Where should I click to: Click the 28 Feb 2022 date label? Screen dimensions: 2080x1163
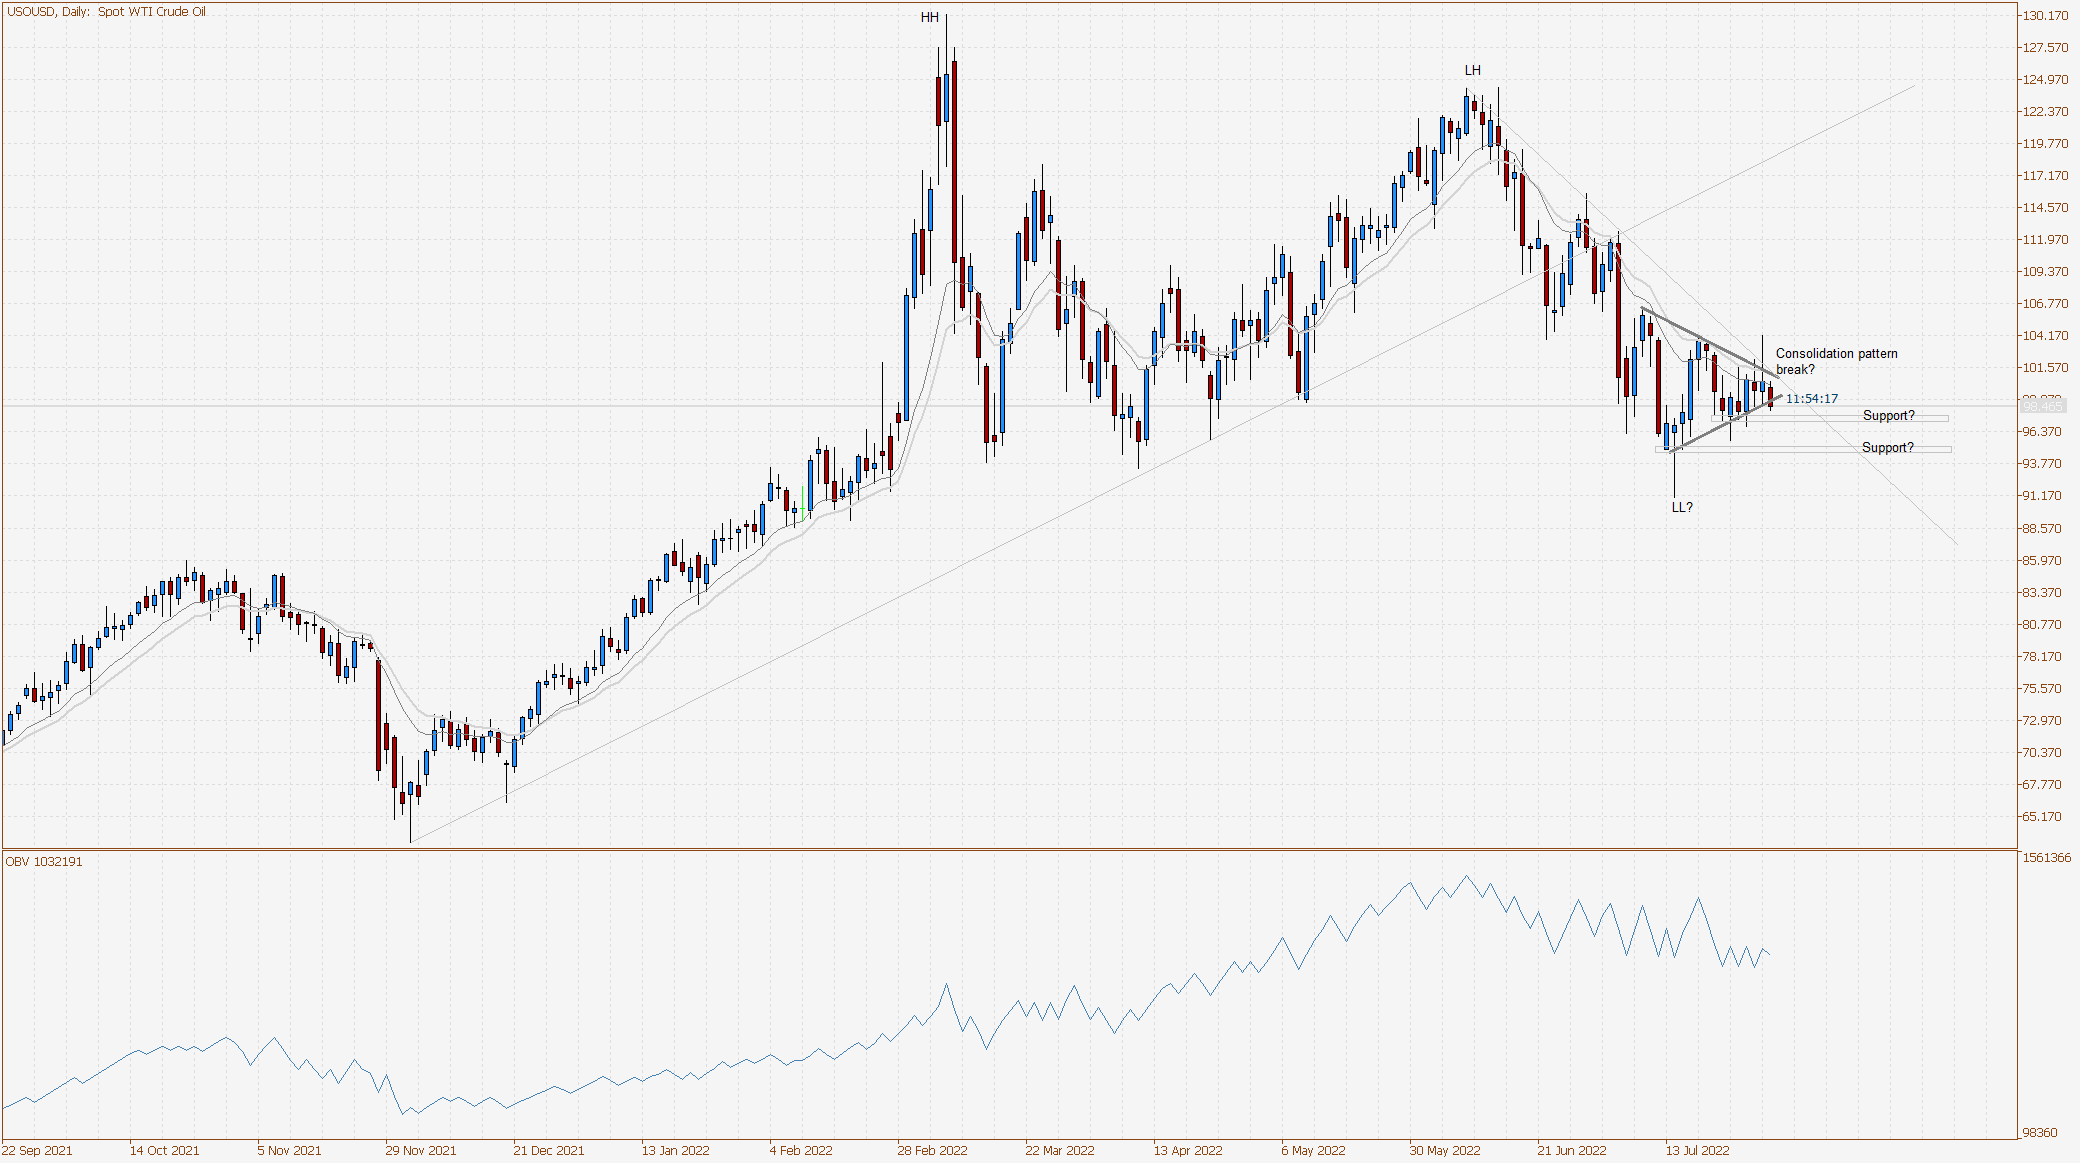933,1150
